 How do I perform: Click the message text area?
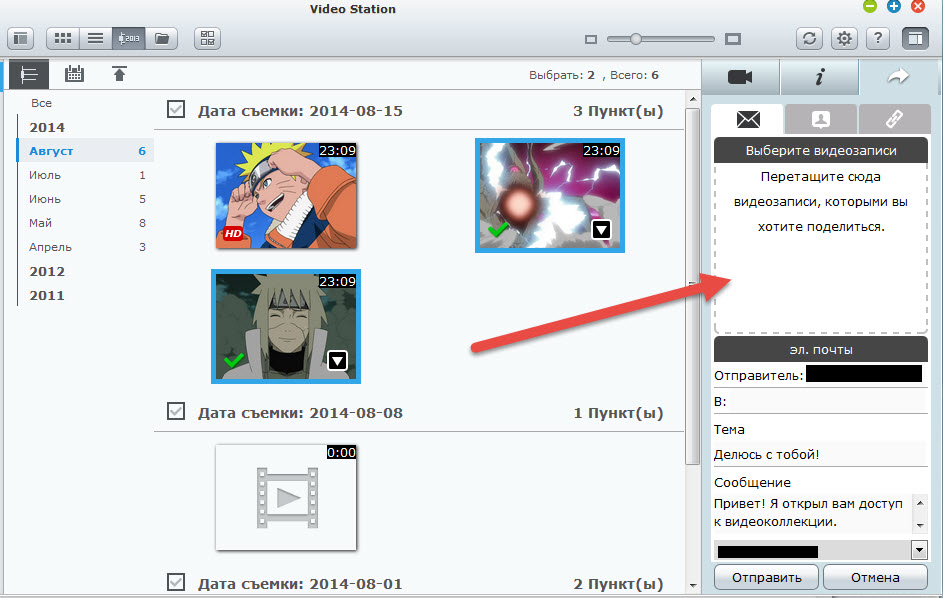[812, 513]
